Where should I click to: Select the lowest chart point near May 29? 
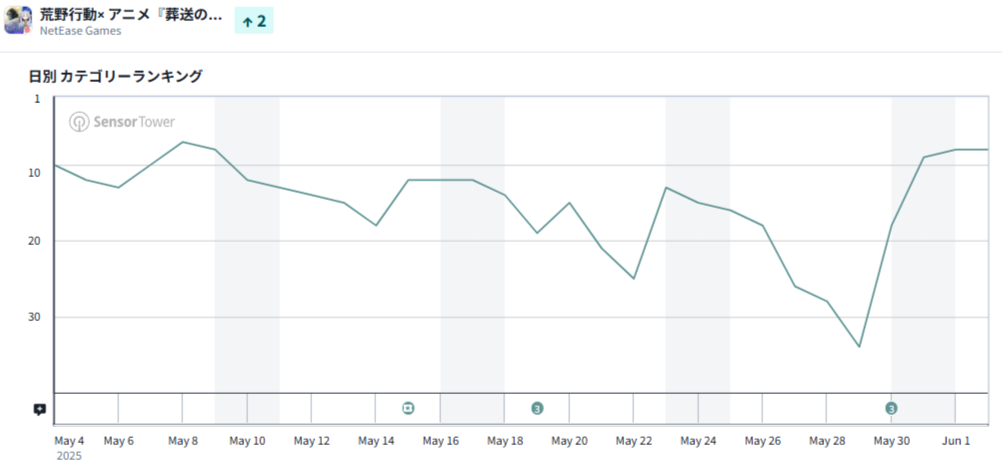point(859,347)
